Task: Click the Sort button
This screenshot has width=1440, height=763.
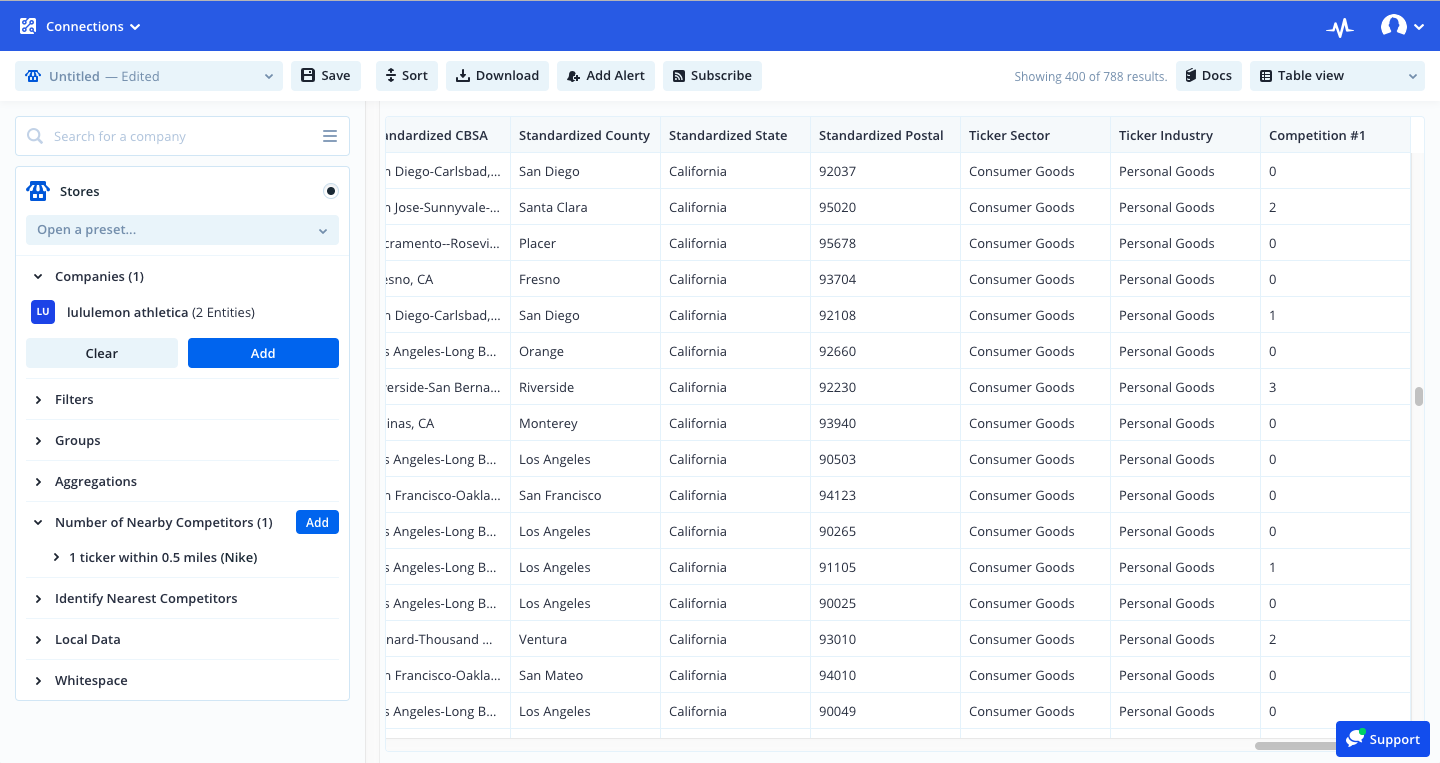Action: point(407,76)
